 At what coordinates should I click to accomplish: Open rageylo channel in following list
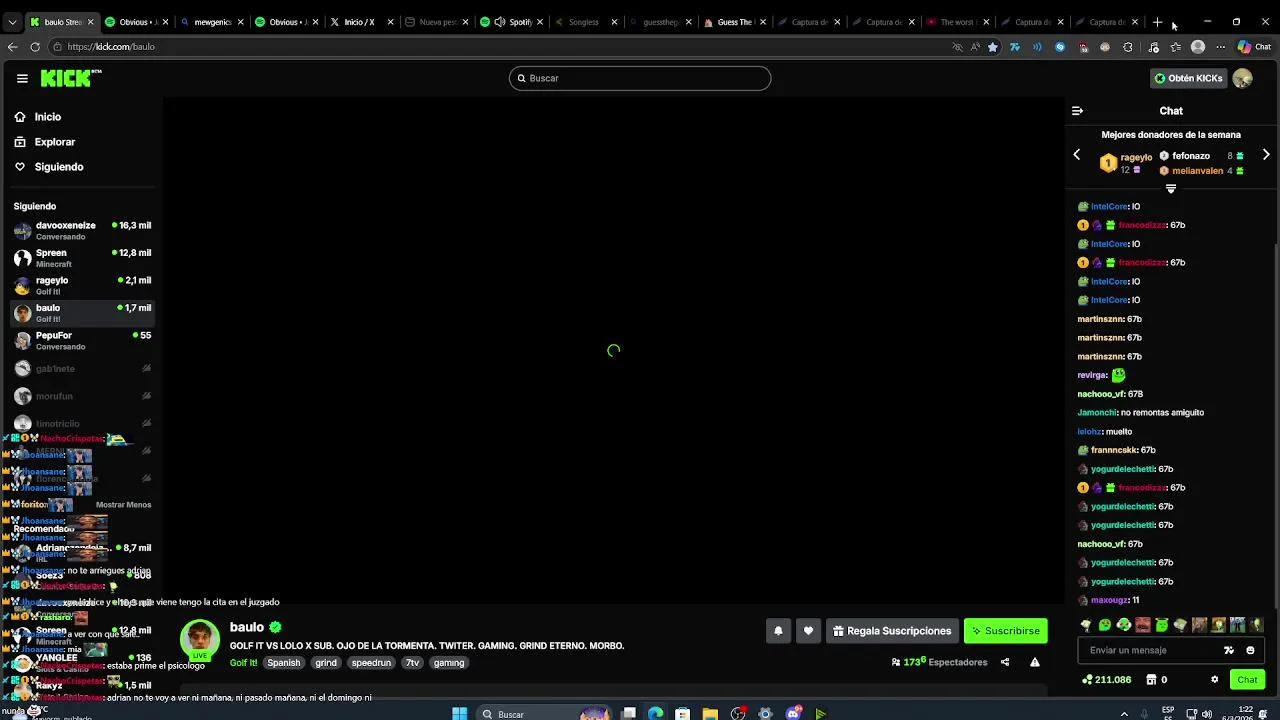pyautogui.click(x=82, y=286)
